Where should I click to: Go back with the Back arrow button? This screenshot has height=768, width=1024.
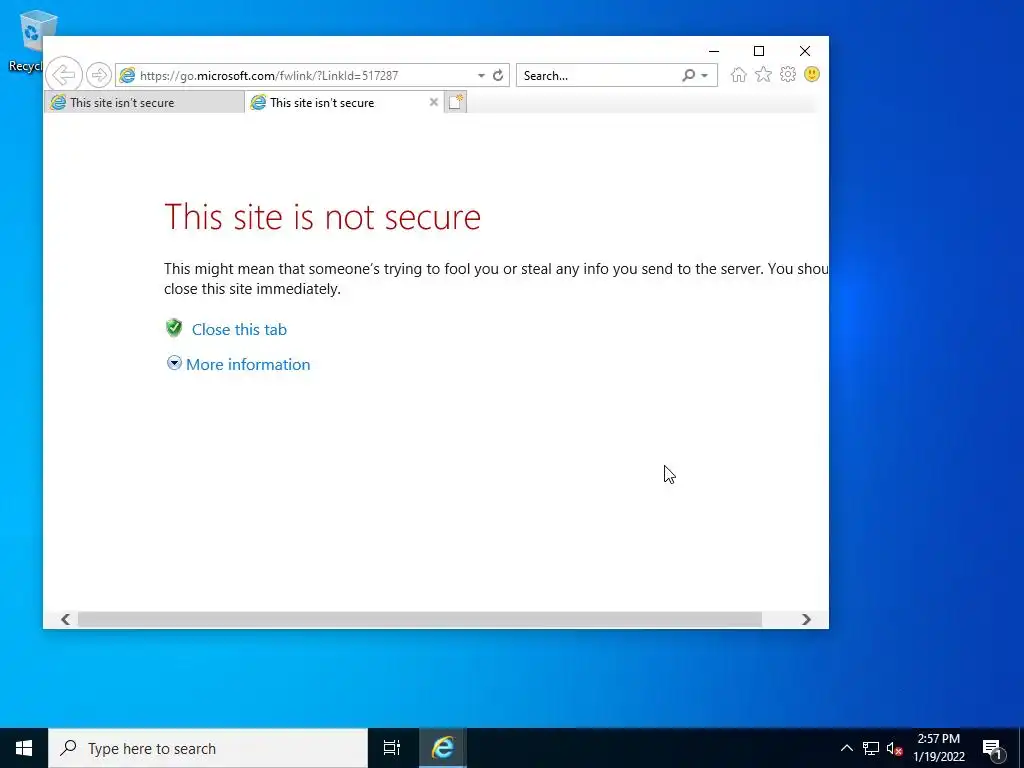click(64, 75)
